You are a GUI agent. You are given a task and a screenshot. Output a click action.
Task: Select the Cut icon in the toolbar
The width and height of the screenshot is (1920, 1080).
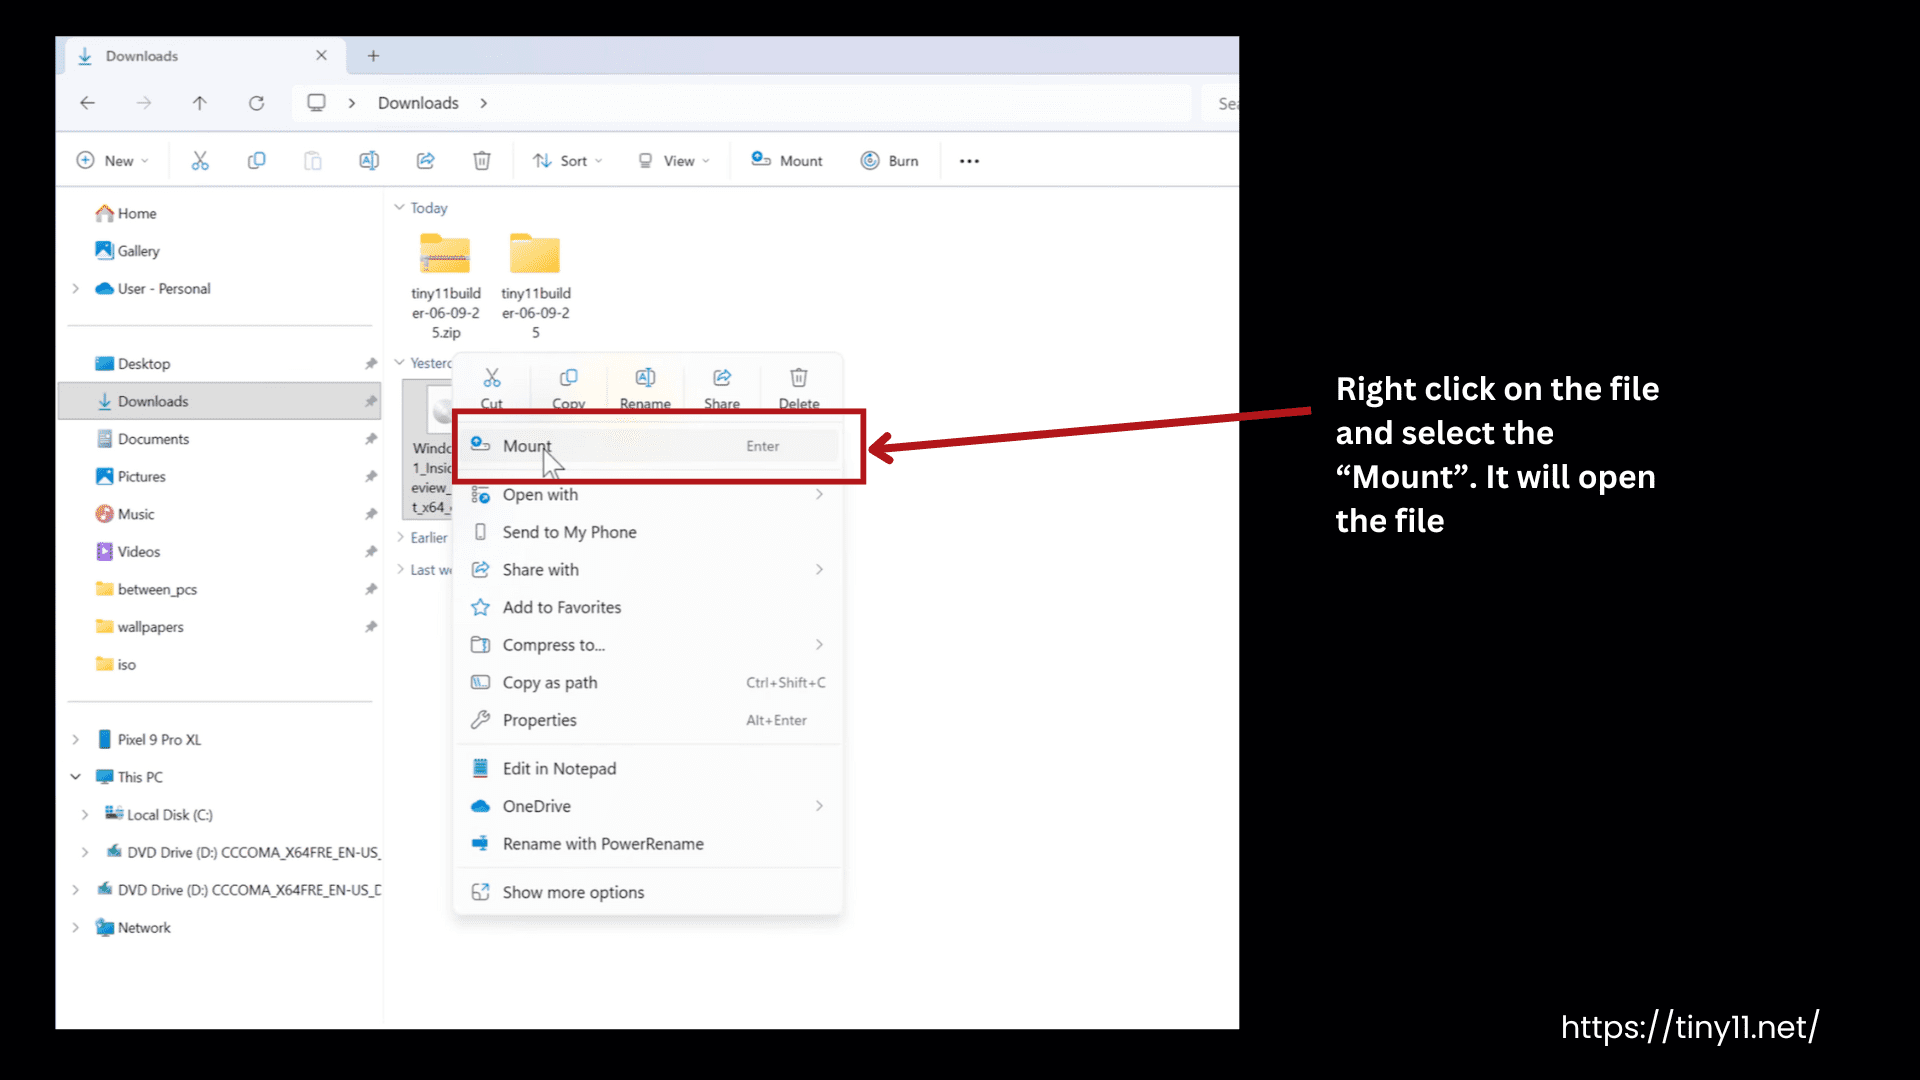(x=200, y=160)
